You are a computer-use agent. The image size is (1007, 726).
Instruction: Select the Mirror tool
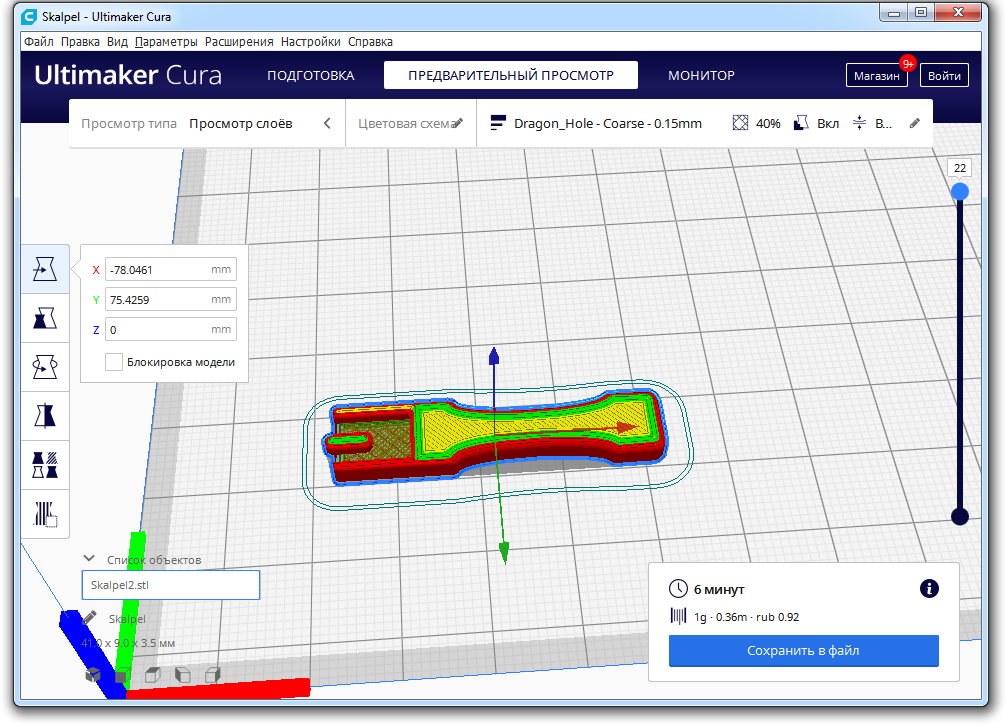(45, 416)
